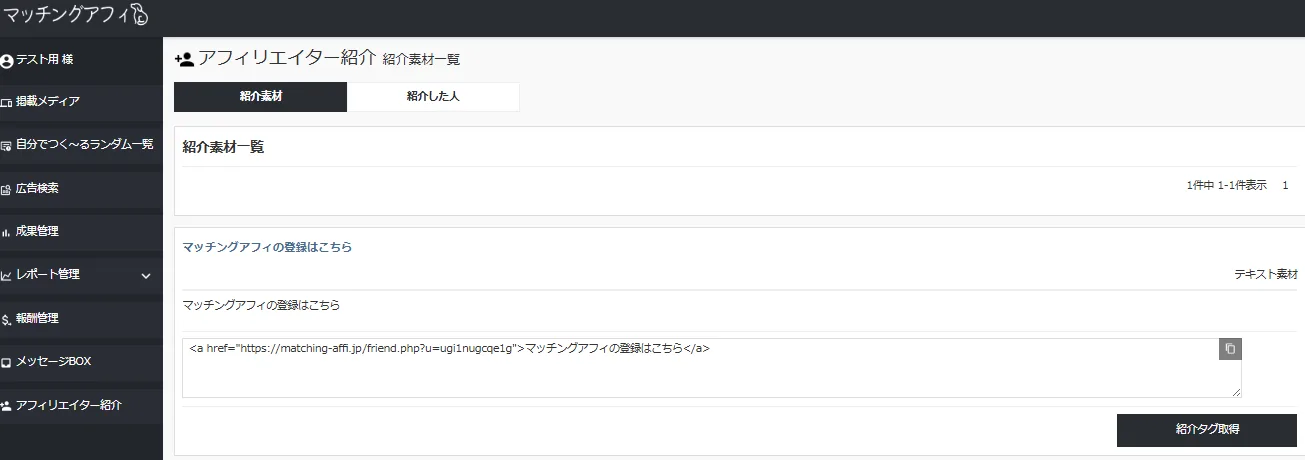Select the 紹介素材 tab
This screenshot has height=460, width=1305.
(x=260, y=97)
